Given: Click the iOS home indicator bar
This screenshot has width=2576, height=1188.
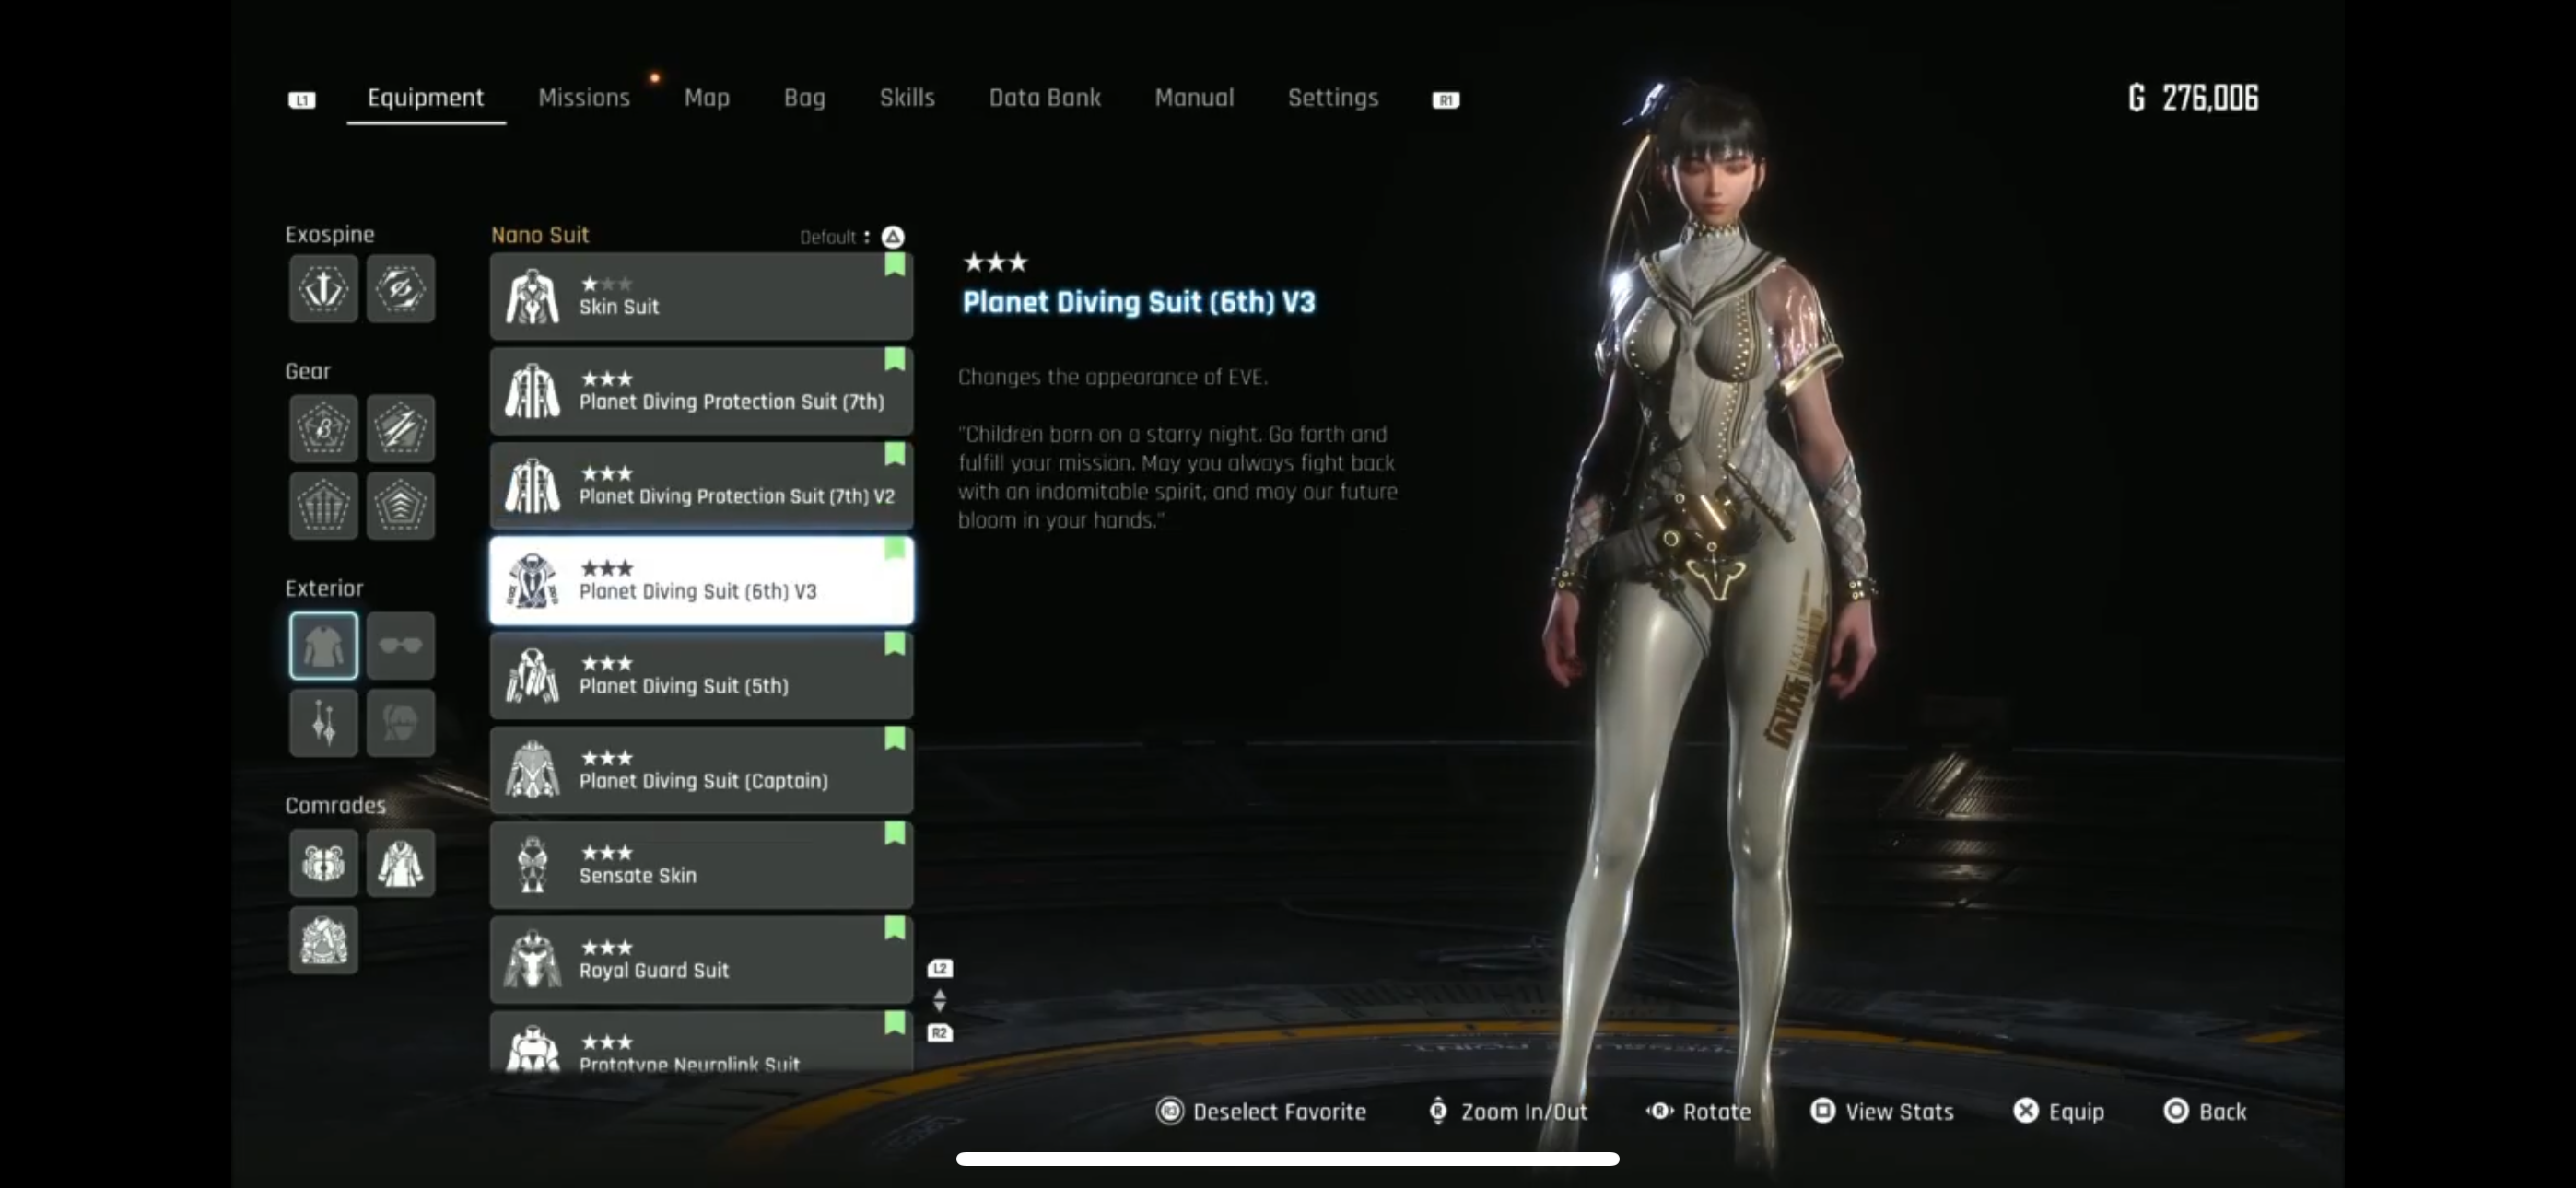Looking at the screenshot, I should (1288, 1159).
